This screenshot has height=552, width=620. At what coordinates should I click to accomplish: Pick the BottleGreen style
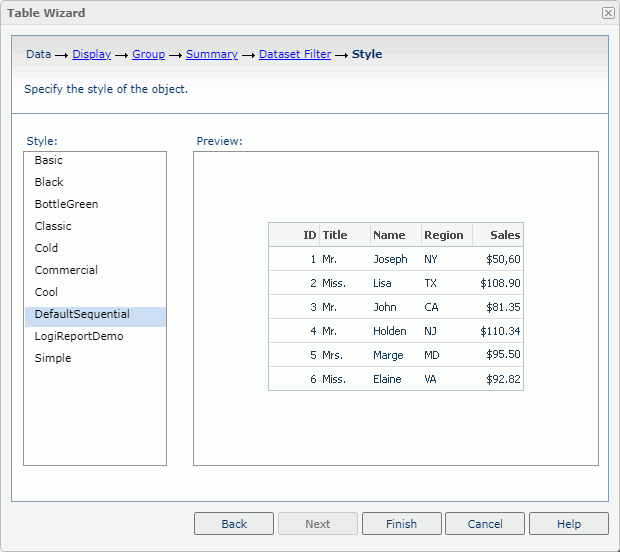point(66,204)
